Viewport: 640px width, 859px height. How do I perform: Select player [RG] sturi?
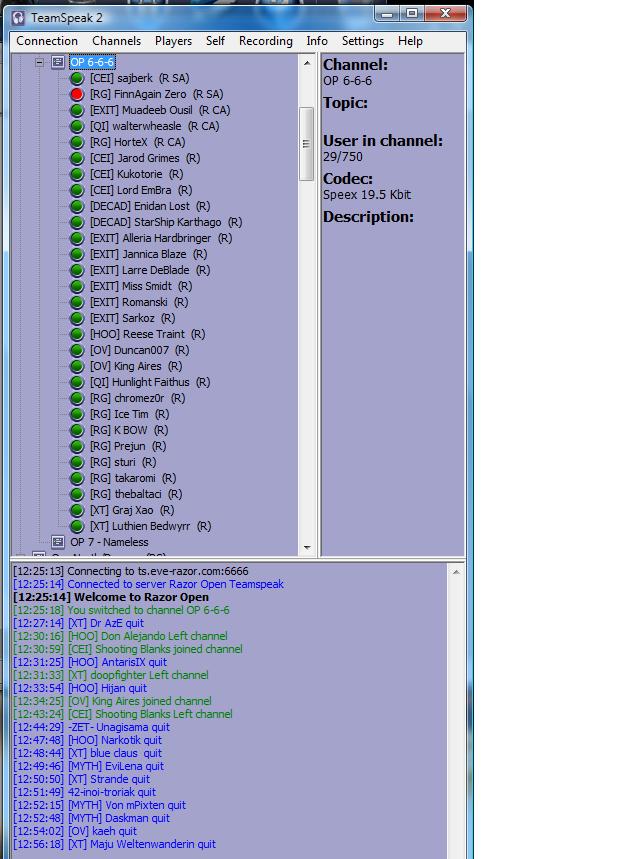point(123,462)
